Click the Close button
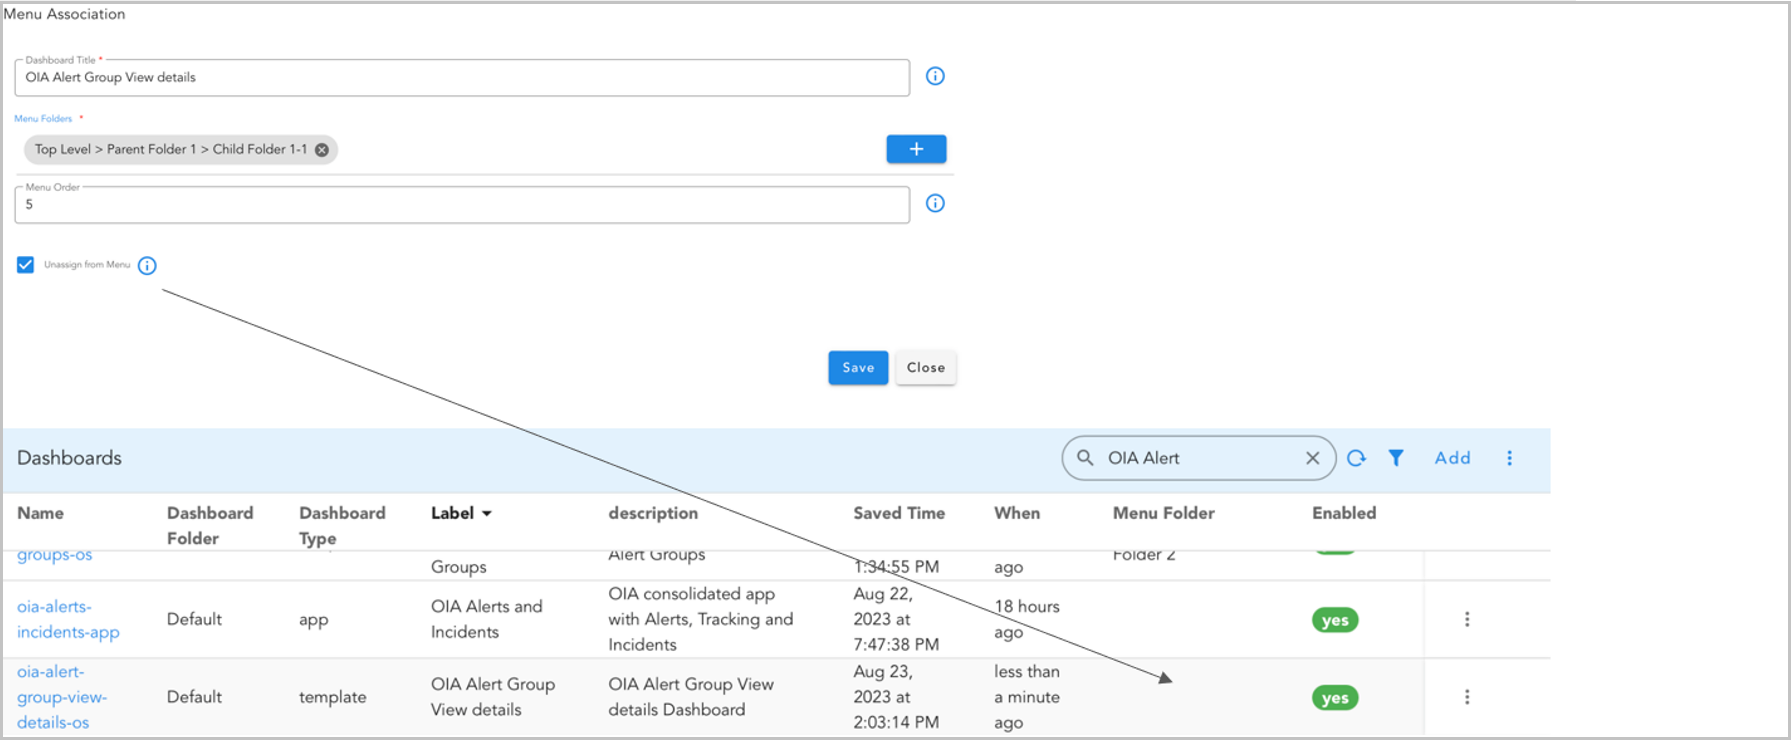 (x=926, y=368)
